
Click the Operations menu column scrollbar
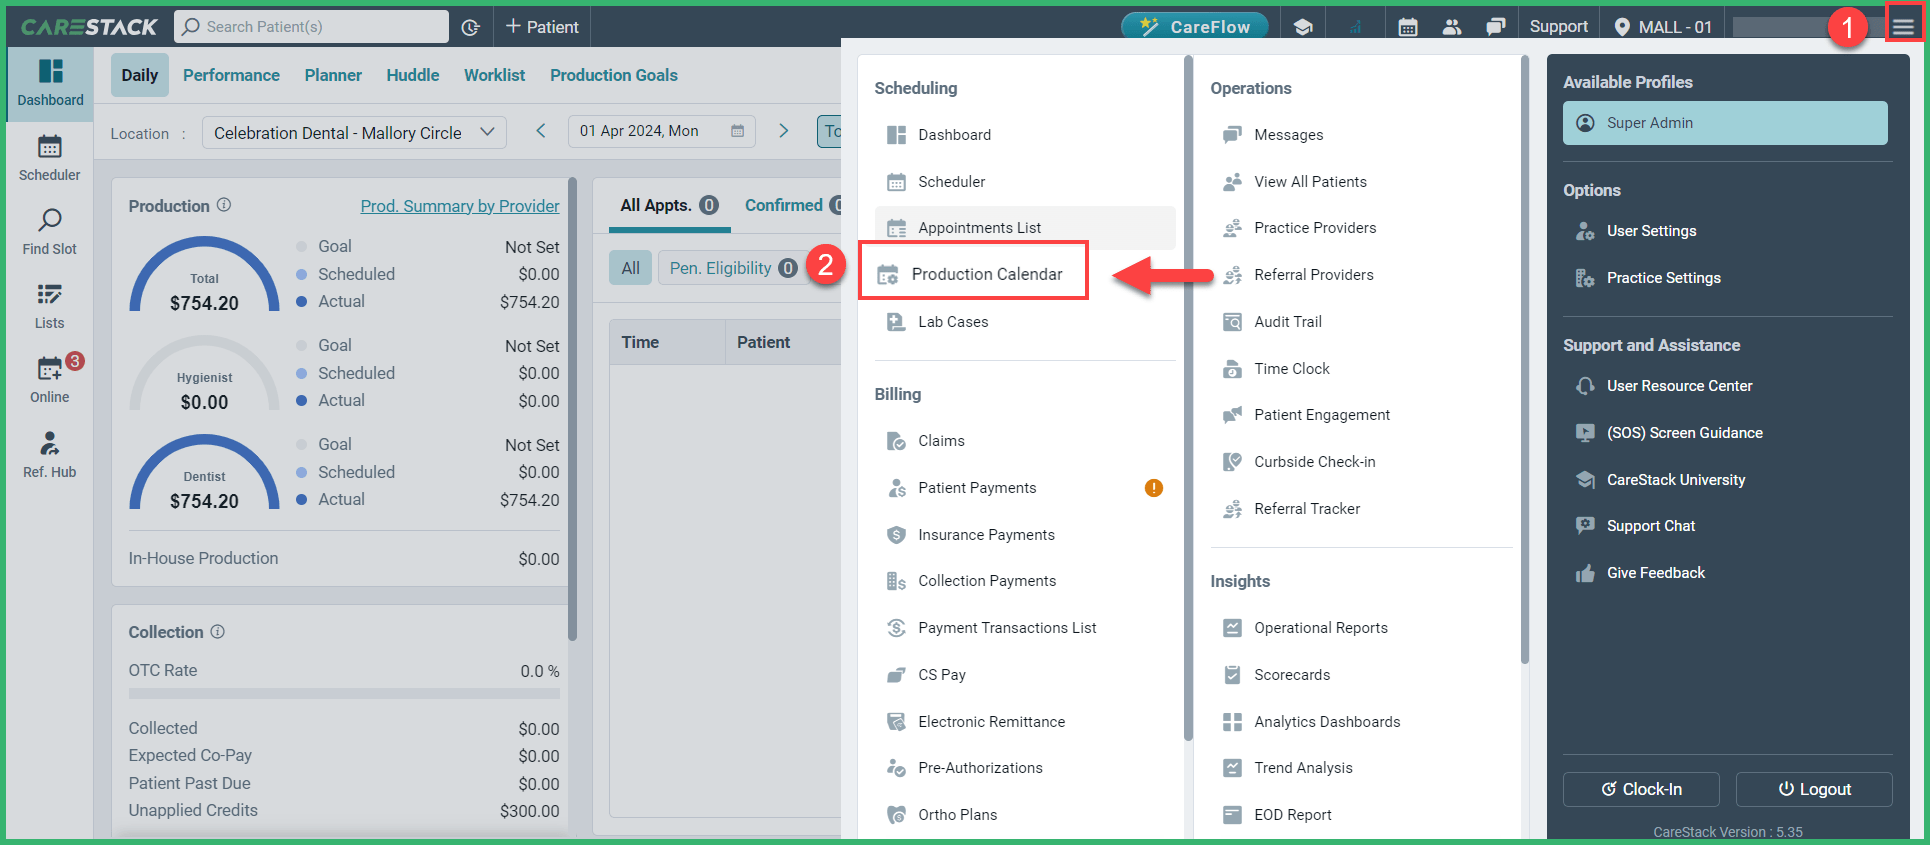[1524, 360]
